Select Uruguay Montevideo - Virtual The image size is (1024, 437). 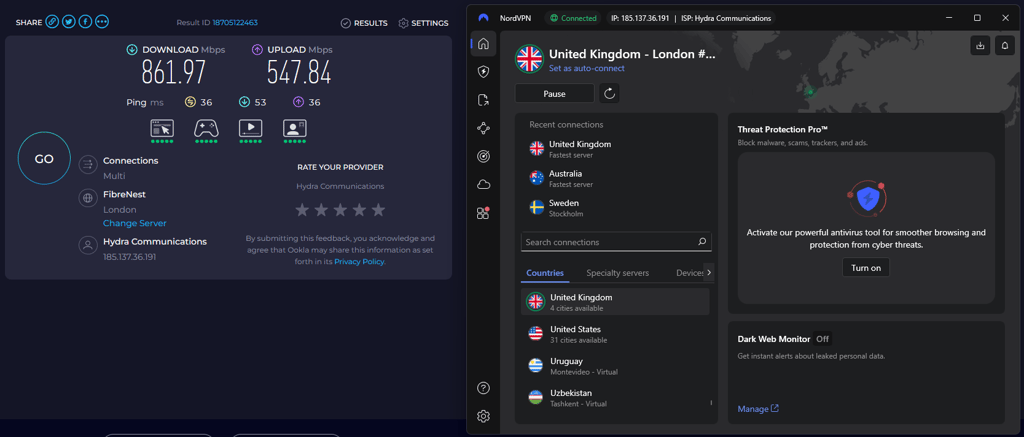coord(615,366)
